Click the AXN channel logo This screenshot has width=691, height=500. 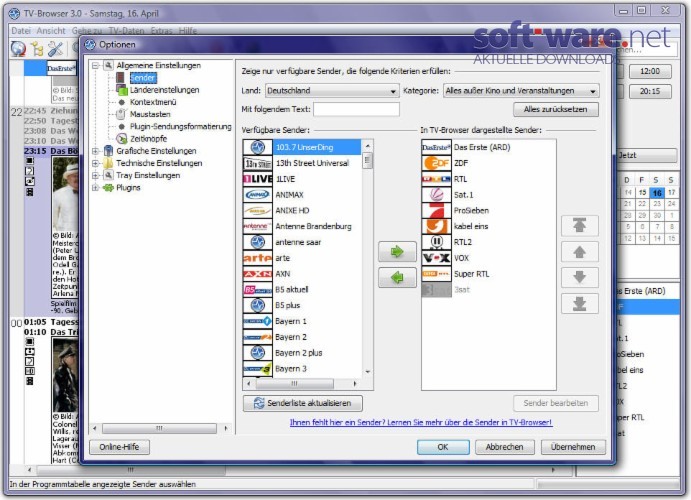pos(258,274)
